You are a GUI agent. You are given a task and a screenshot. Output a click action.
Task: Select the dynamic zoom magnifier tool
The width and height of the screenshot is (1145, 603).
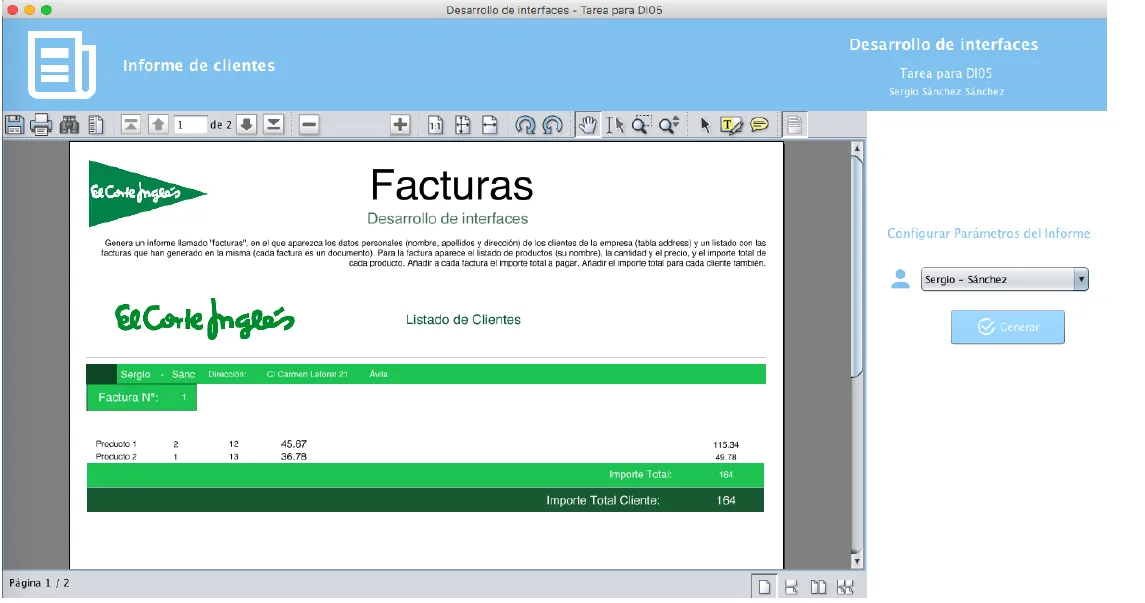[670, 125]
